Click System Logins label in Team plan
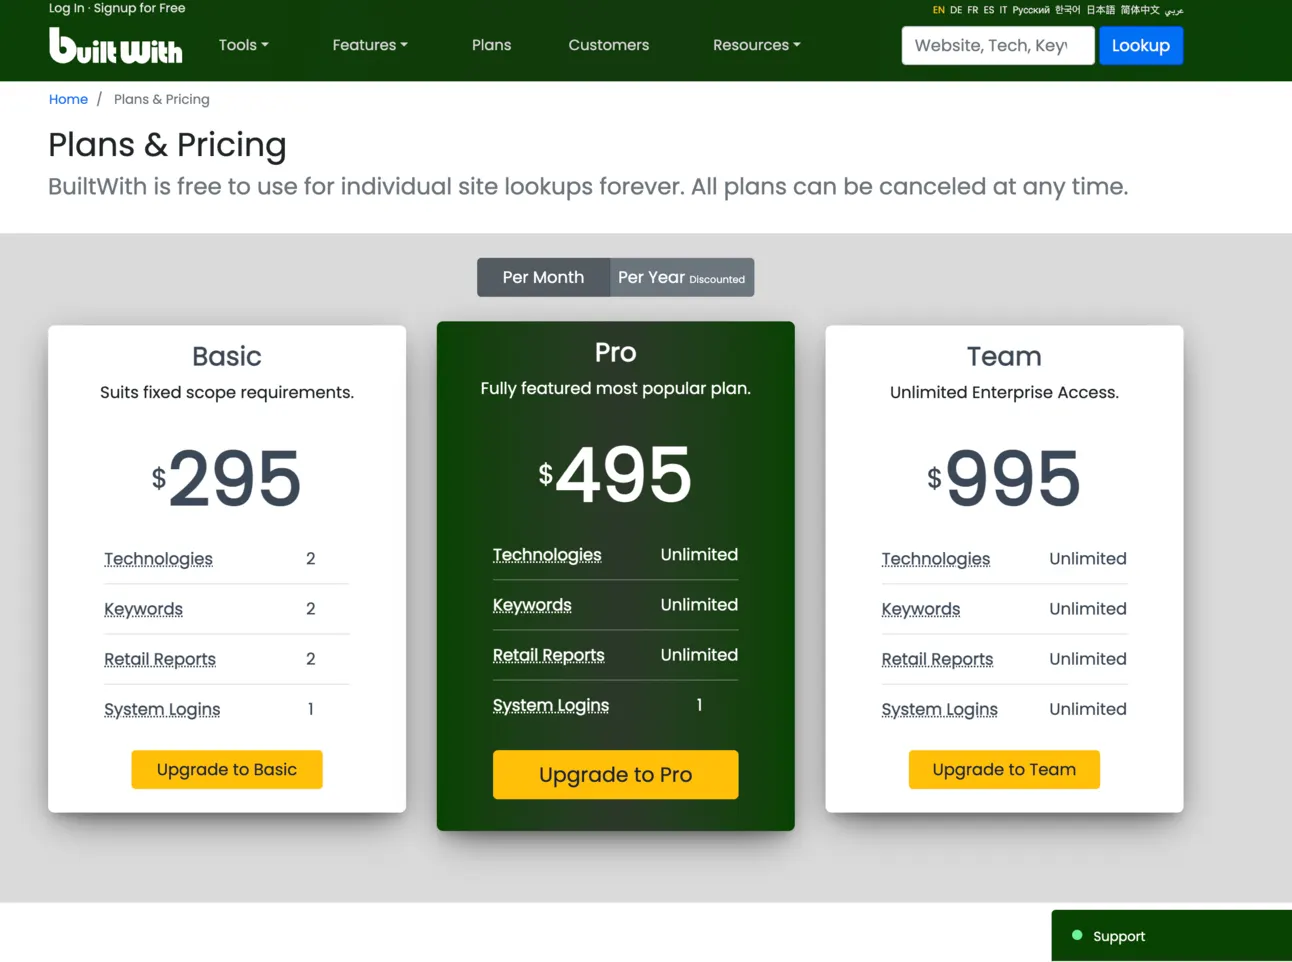 [940, 709]
